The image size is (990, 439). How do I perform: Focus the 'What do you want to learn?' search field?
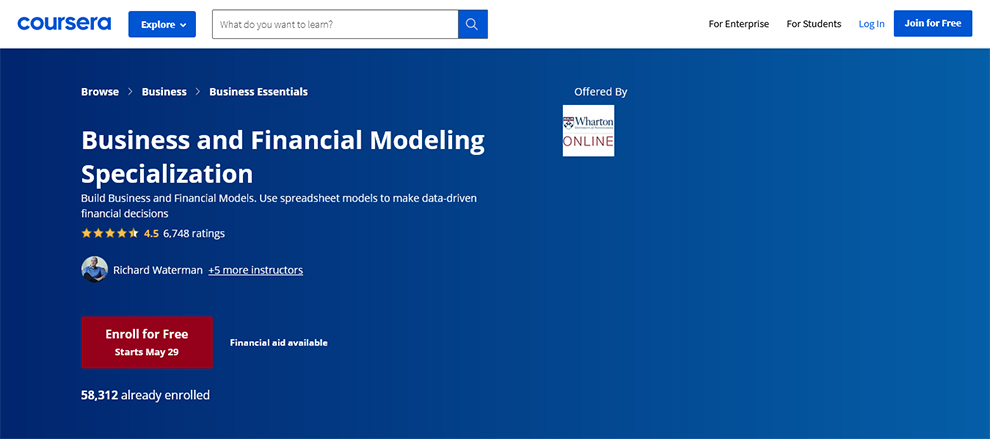tap(335, 24)
